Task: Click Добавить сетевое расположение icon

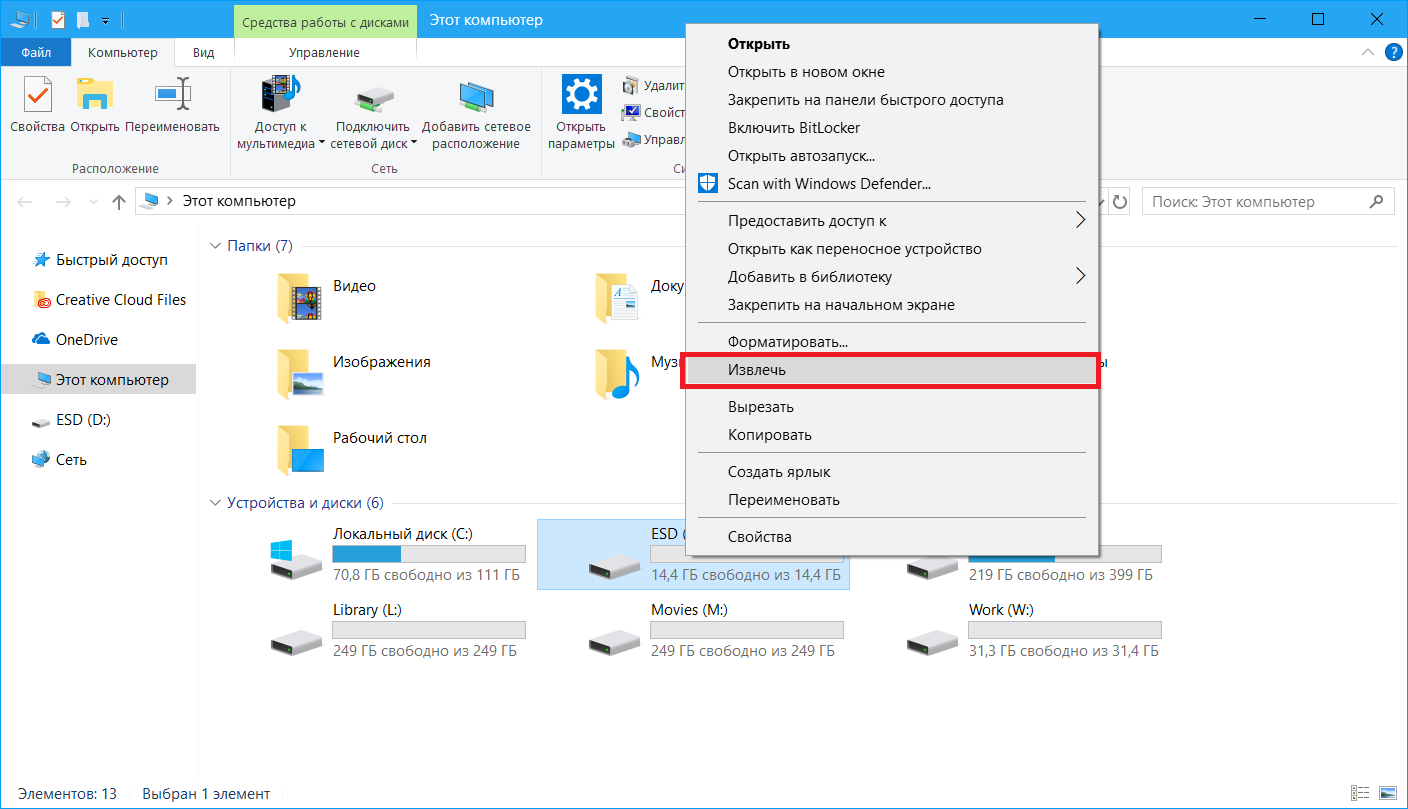Action: click(476, 96)
